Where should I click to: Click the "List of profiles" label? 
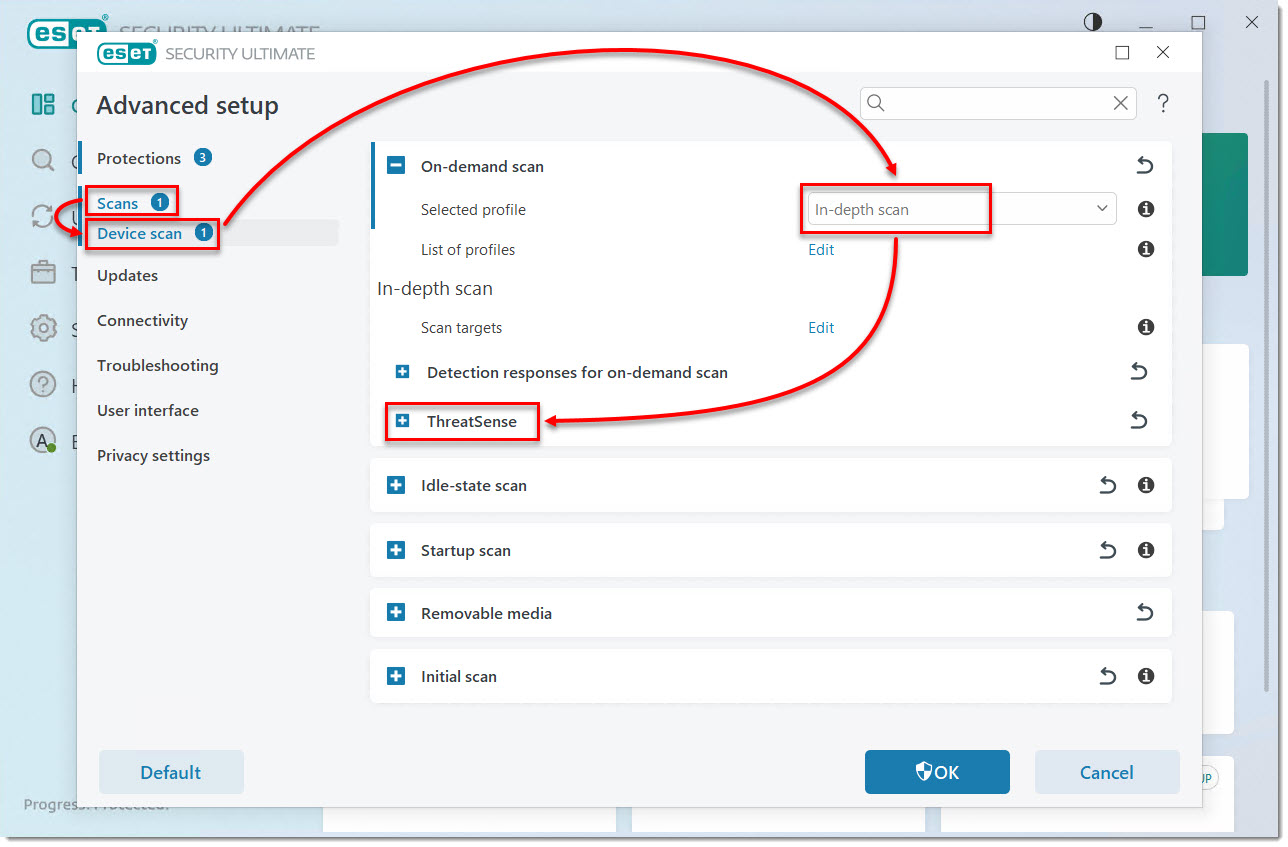tap(468, 249)
